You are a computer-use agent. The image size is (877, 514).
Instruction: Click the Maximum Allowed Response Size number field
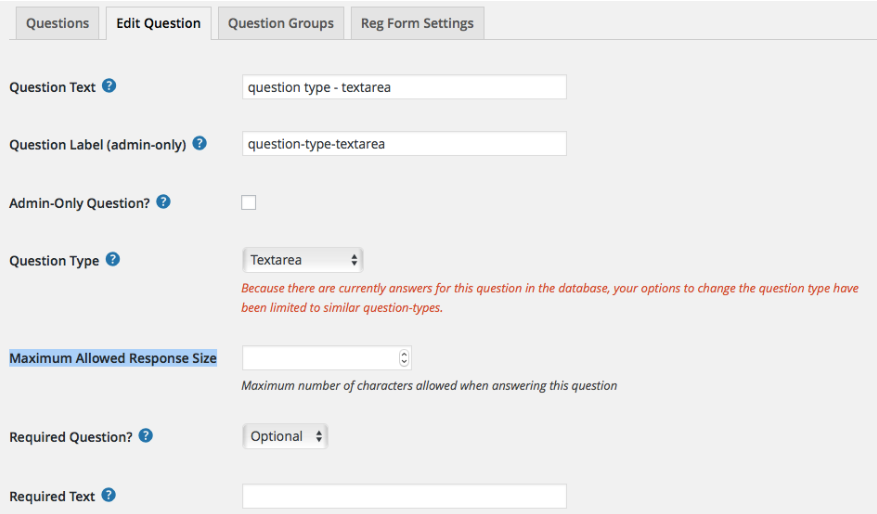click(x=320, y=357)
